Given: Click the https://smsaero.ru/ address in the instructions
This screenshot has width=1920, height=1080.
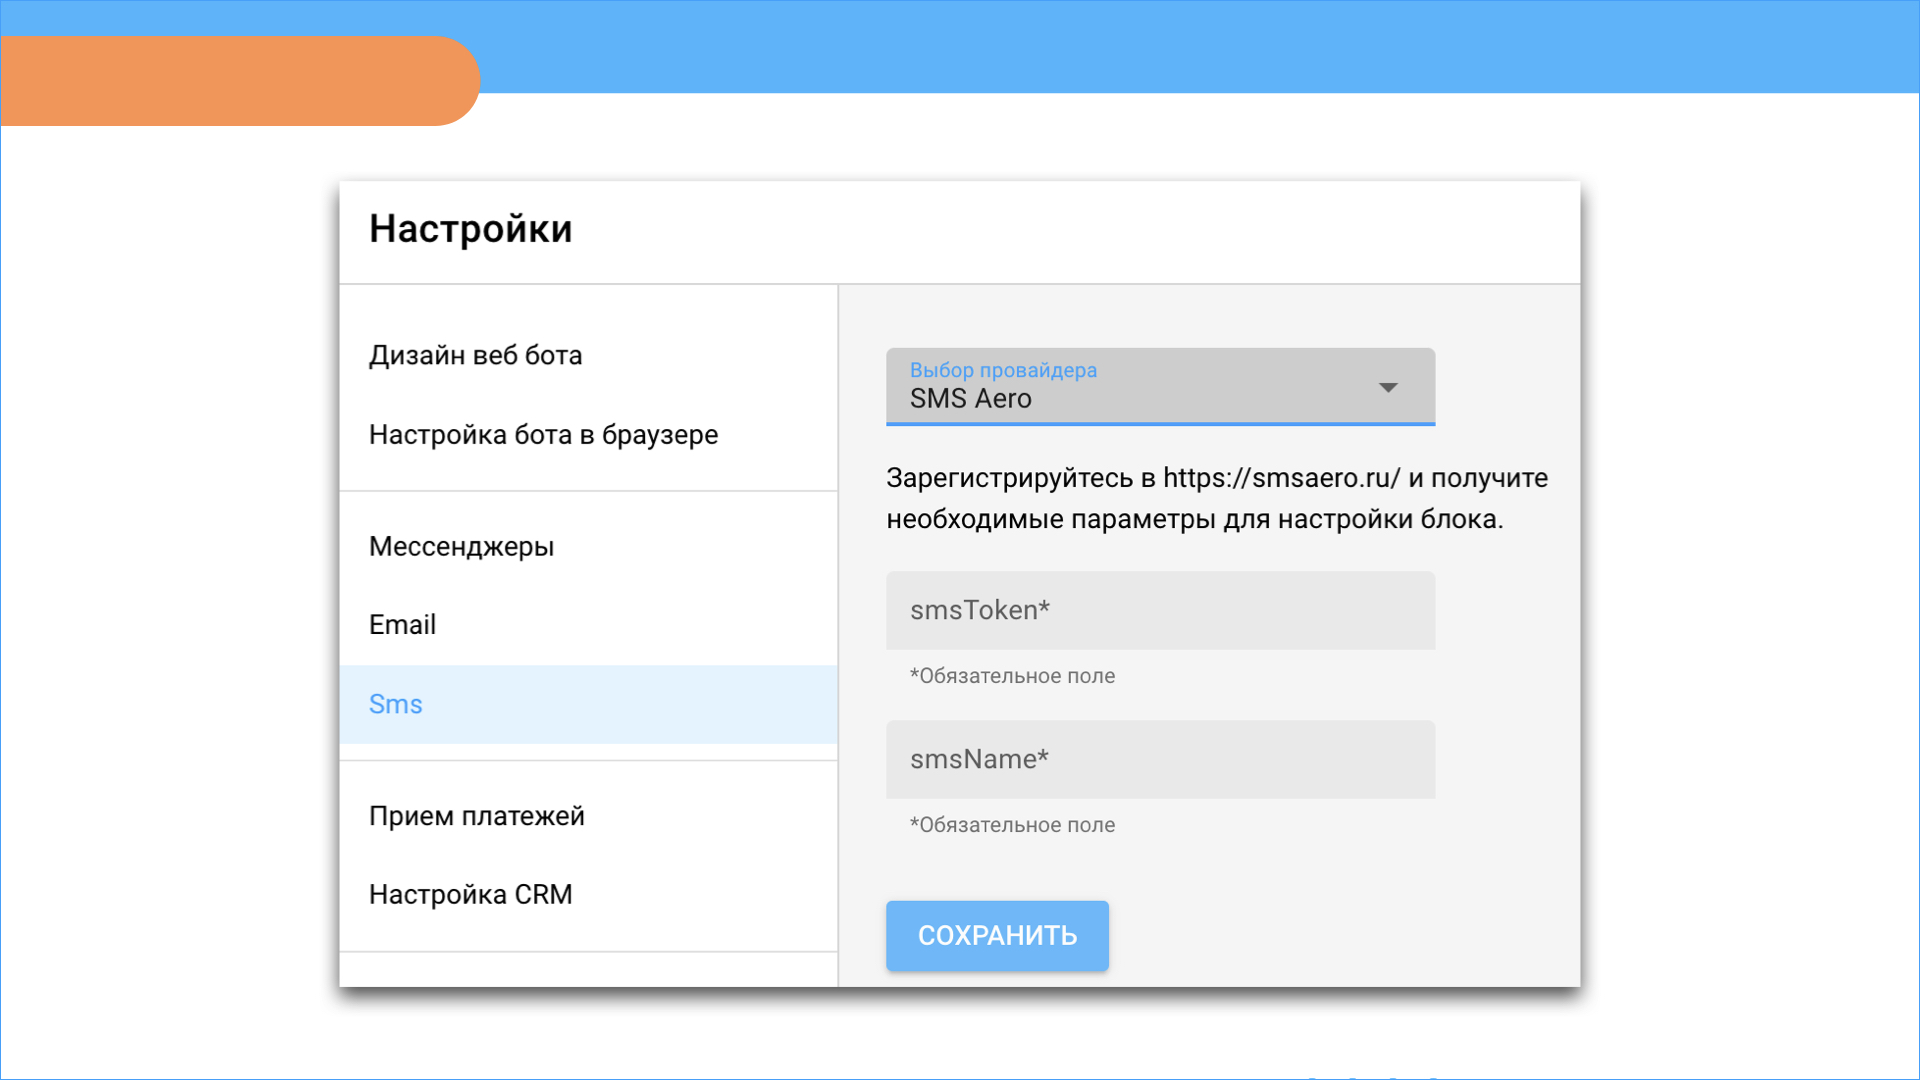Looking at the screenshot, I should coord(1281,478).
